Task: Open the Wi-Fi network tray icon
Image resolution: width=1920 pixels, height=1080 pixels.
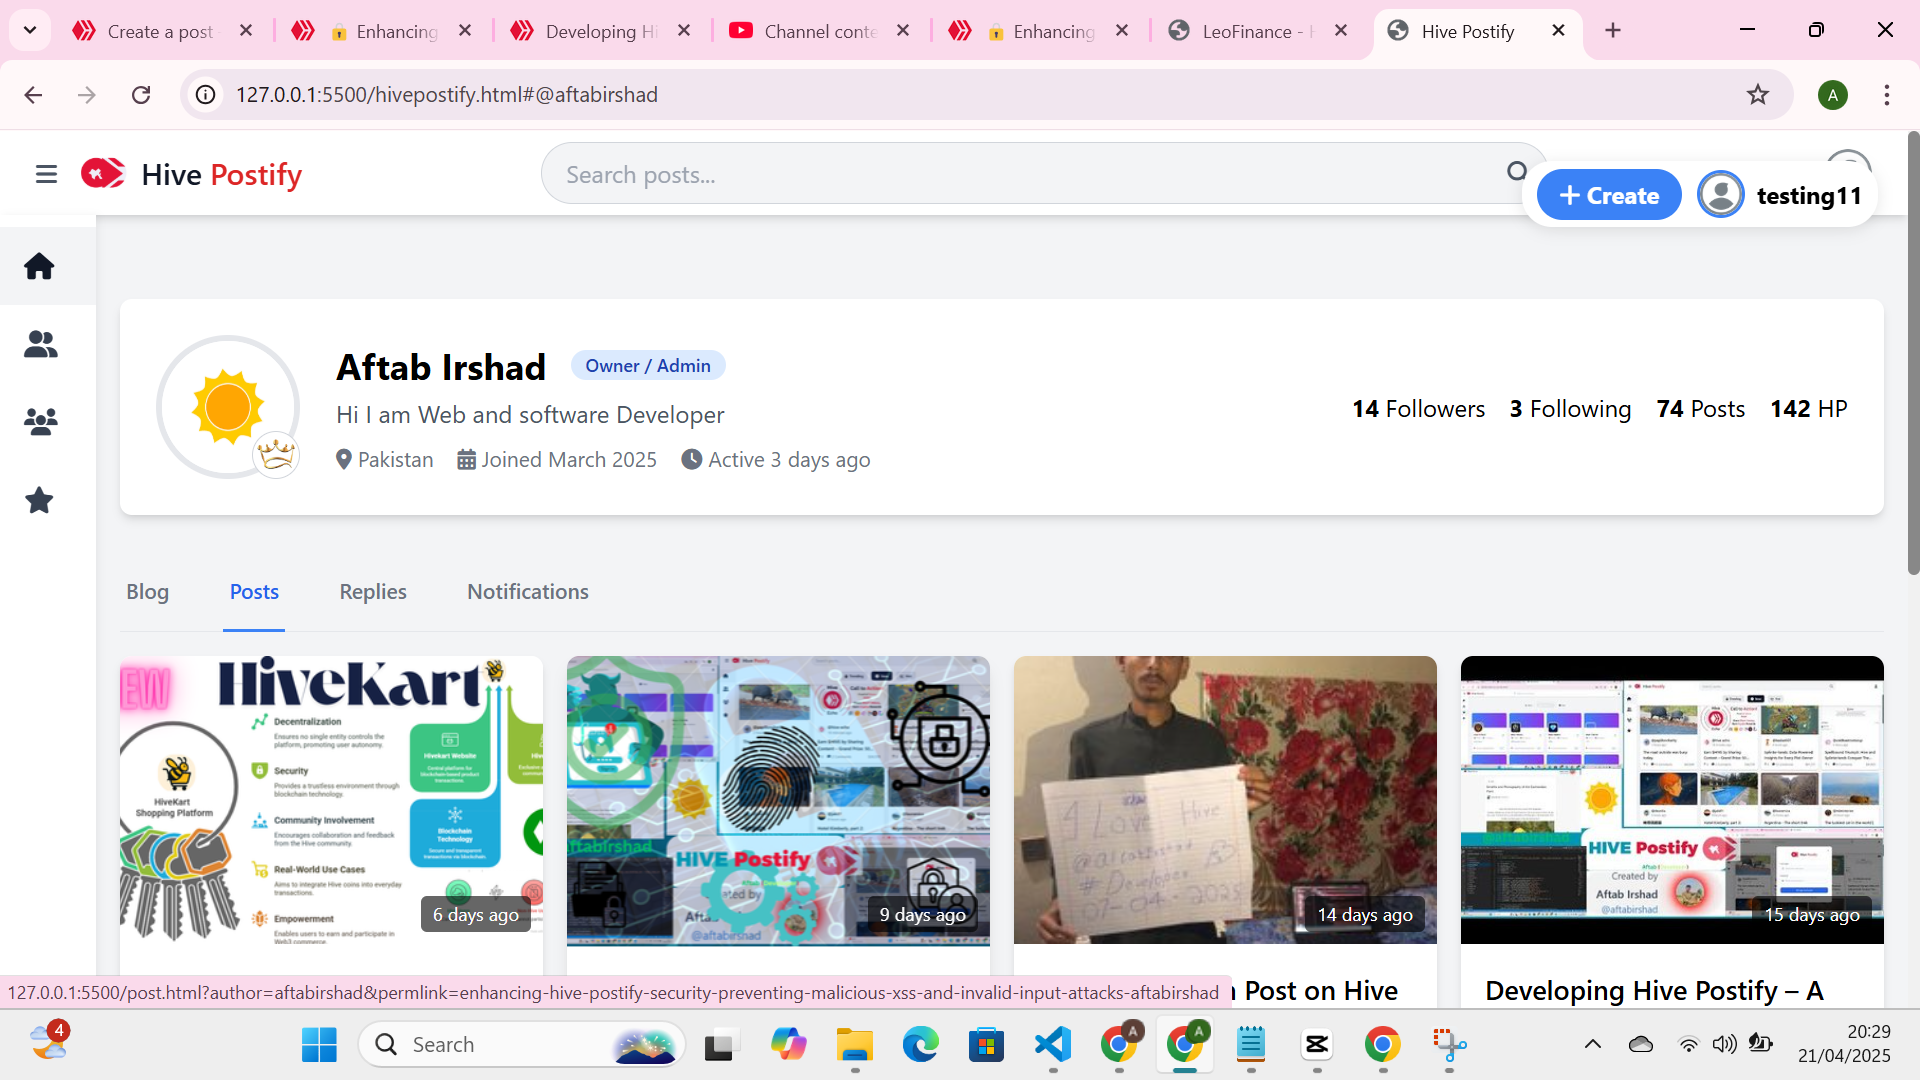Action: [x=1688, y=1045]
